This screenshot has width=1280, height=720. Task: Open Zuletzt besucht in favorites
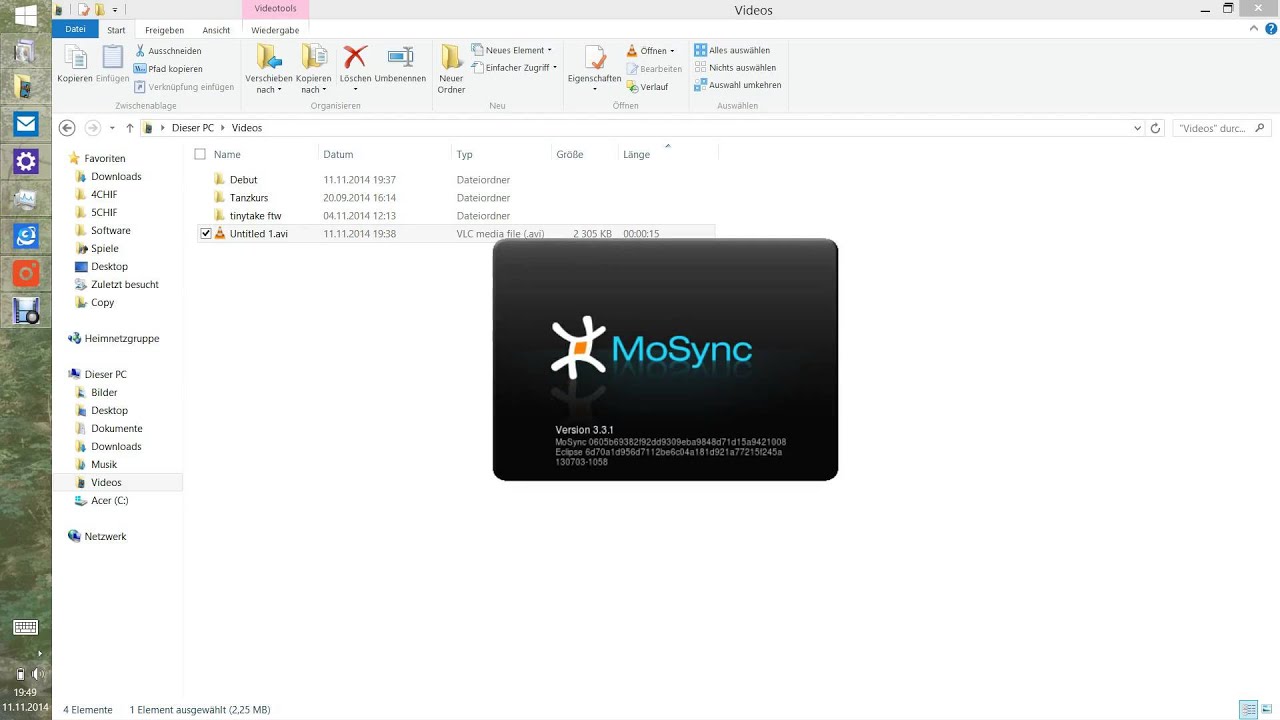pos(125,284)
